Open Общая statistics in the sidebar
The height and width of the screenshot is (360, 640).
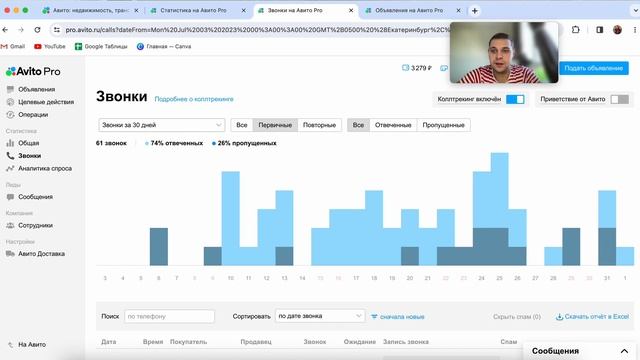click(28, 143)
